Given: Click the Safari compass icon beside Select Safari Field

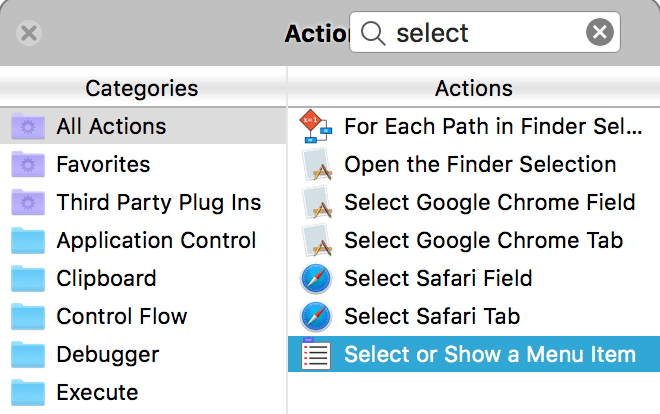Looking at the screenshot, I should (x=316, y=279).
